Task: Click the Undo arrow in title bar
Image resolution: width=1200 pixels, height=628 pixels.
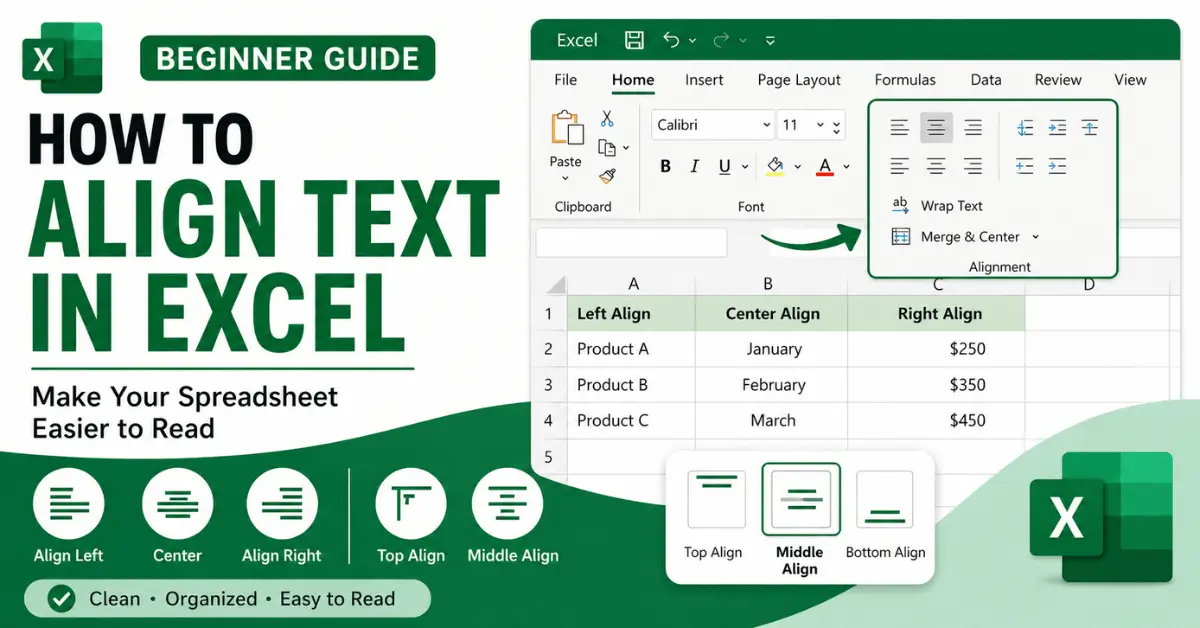Action: pos(671,40)
